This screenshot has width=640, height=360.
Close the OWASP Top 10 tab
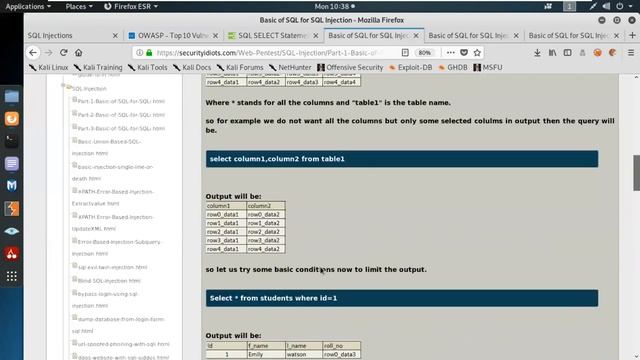(216, 36)
